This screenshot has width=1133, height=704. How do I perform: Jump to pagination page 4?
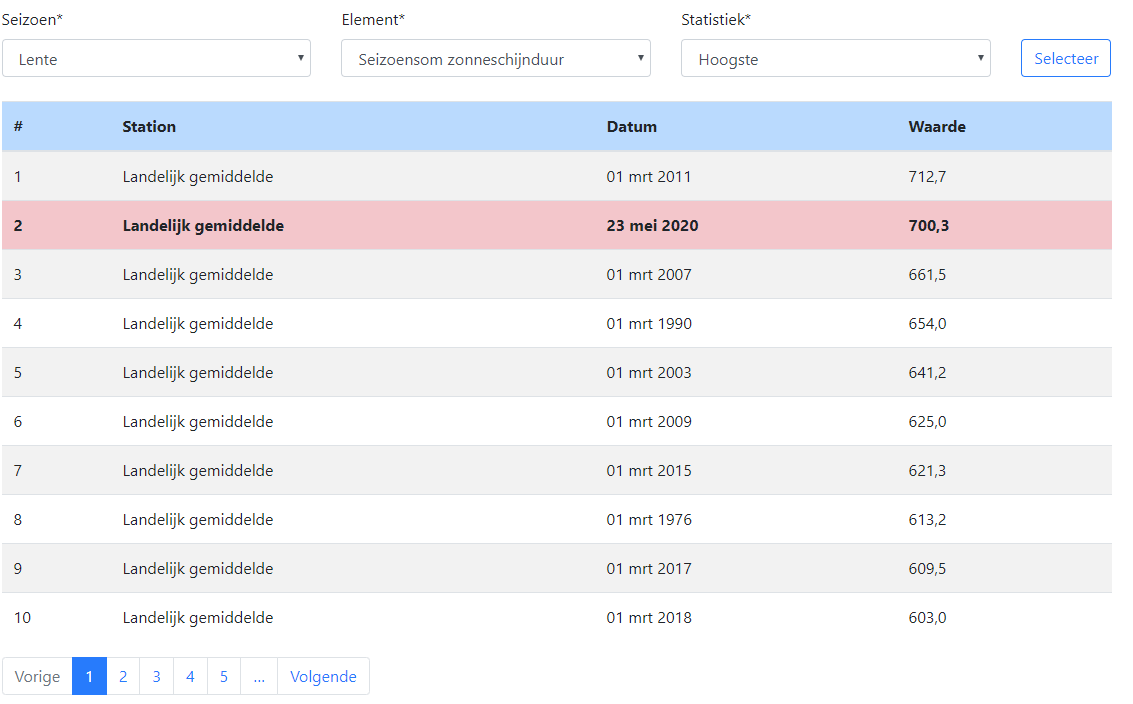coord(190,676)
